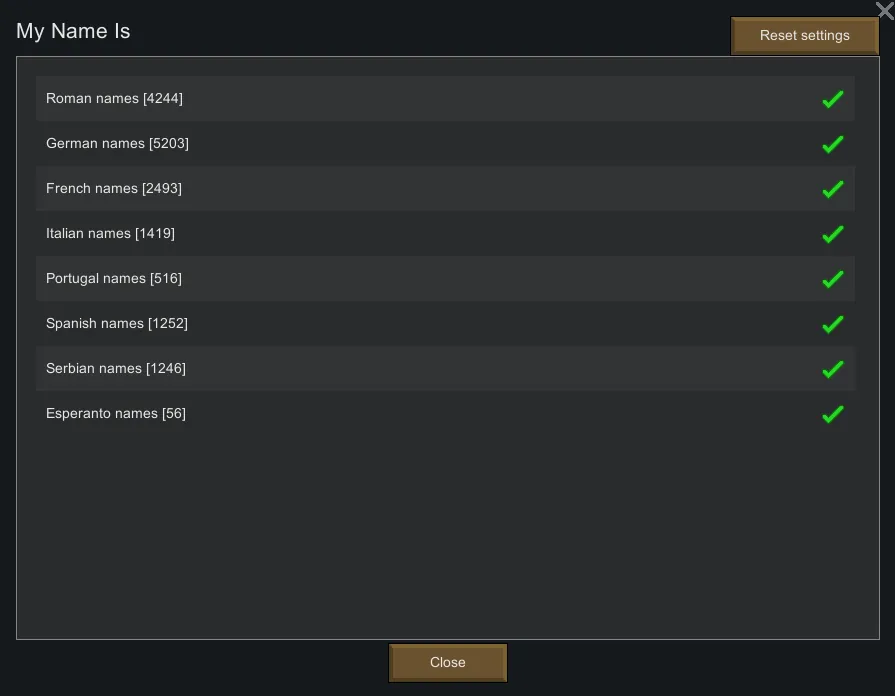Image resolution: width=895 pixels, height=696 pixels.
Task: Toggle the Italian names checkmark
Action: coord(832,234)
